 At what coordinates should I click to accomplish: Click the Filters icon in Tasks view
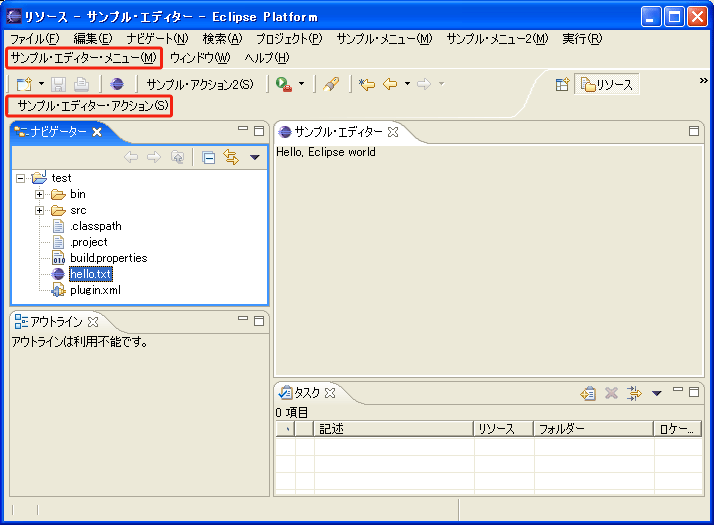(x=634, y=393)
